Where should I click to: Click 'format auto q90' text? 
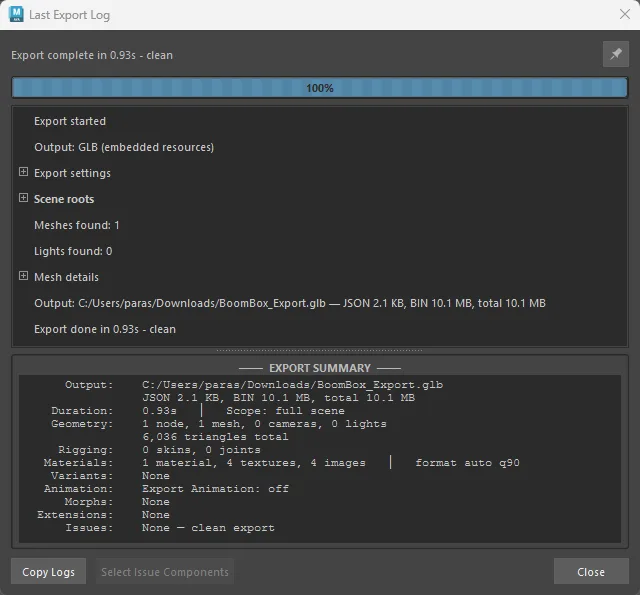(467, 463)
